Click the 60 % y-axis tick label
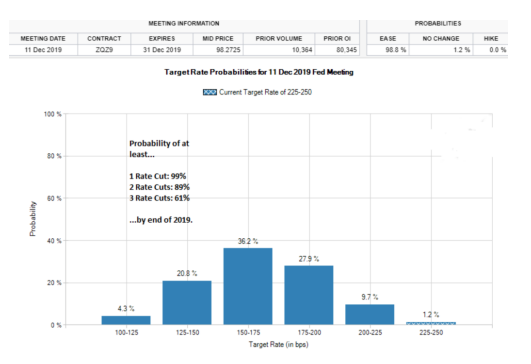531x364 pixels. point(54,198)
